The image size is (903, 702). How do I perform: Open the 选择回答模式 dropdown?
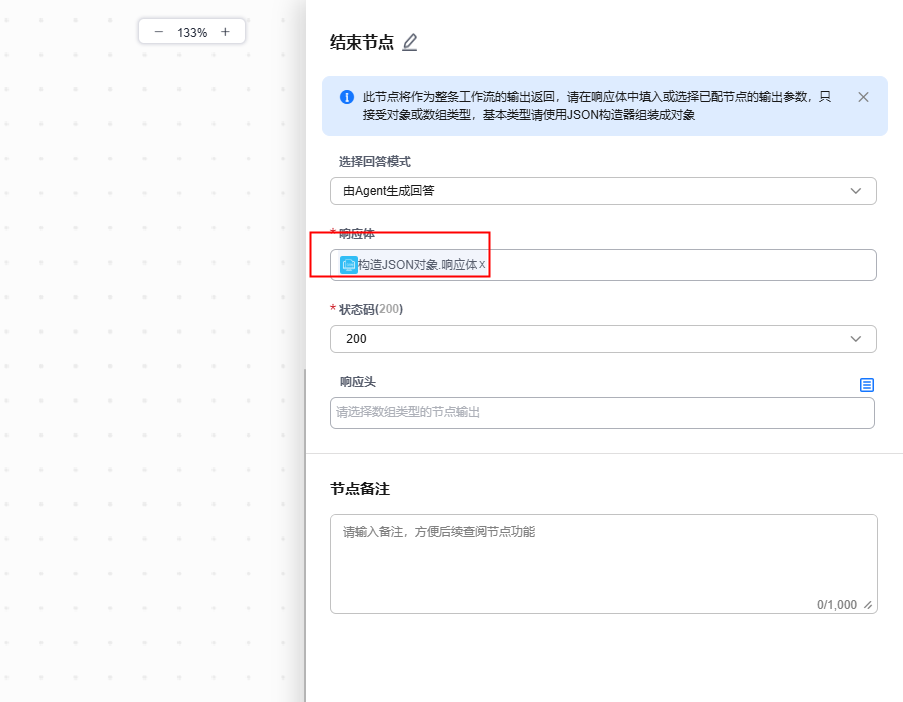[x=603, y=191]
